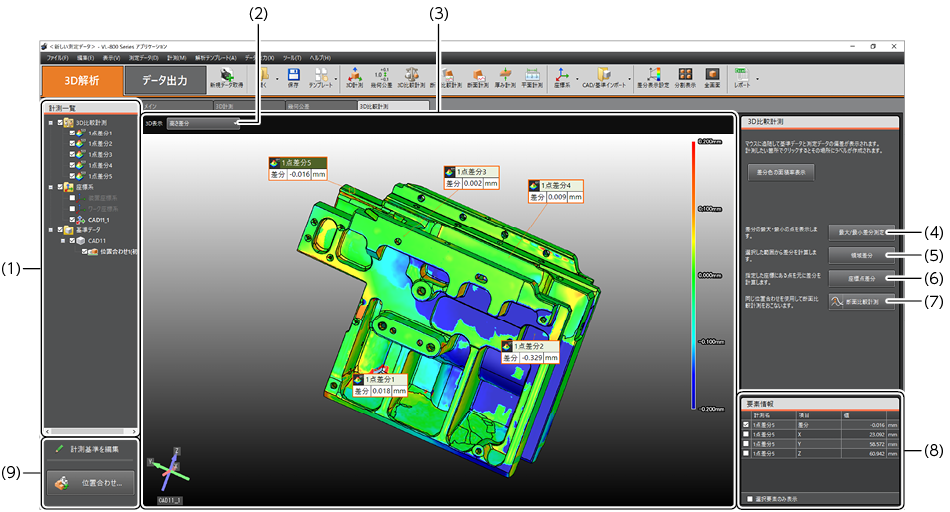The height and width of the screenshot is (512, 950).
Task: Collapse the 3D比較計測 tree node
Action: [50, 122]
